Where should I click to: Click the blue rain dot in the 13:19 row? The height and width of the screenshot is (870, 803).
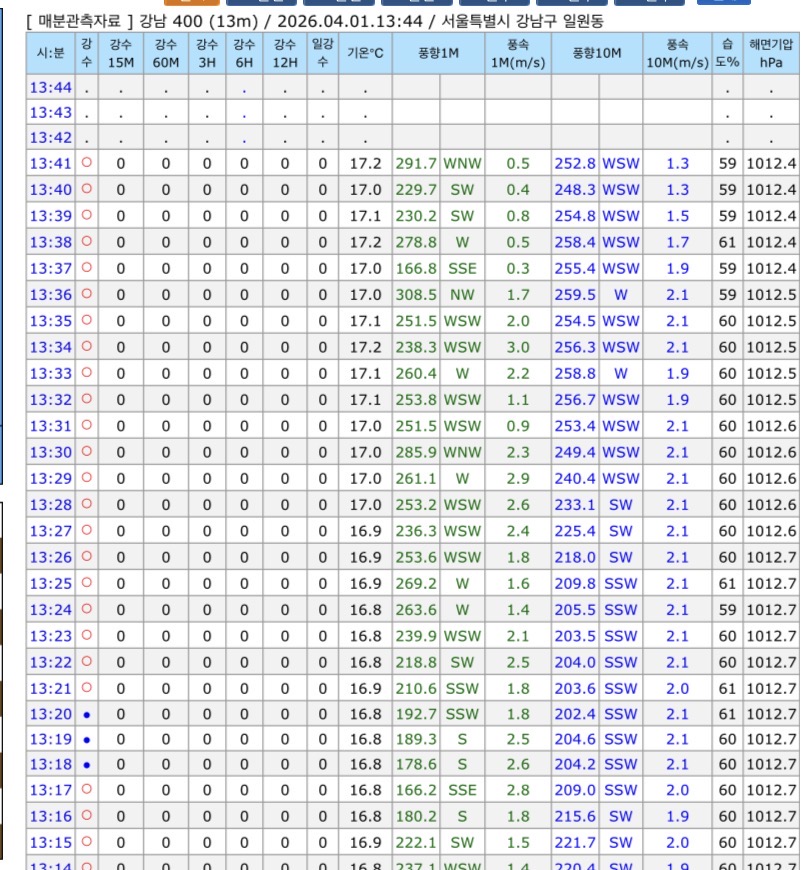(x=87, y=740)
